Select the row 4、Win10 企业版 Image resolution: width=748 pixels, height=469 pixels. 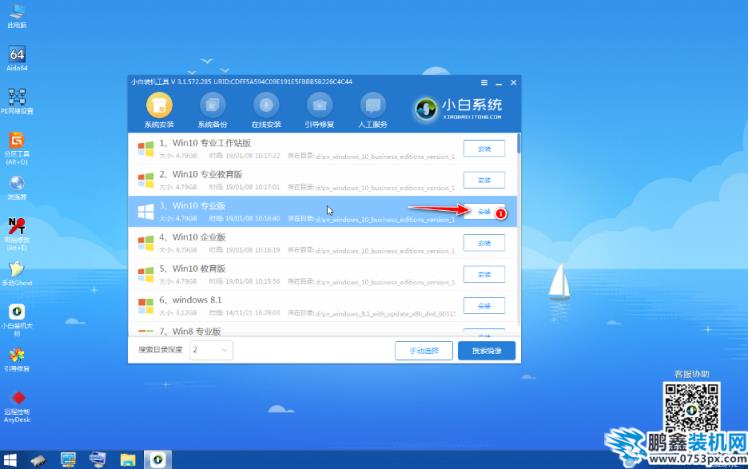[x=322, y=243]
